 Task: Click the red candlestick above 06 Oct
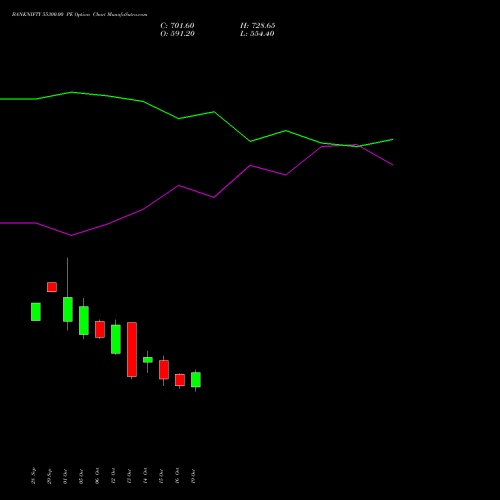point(100,330)
